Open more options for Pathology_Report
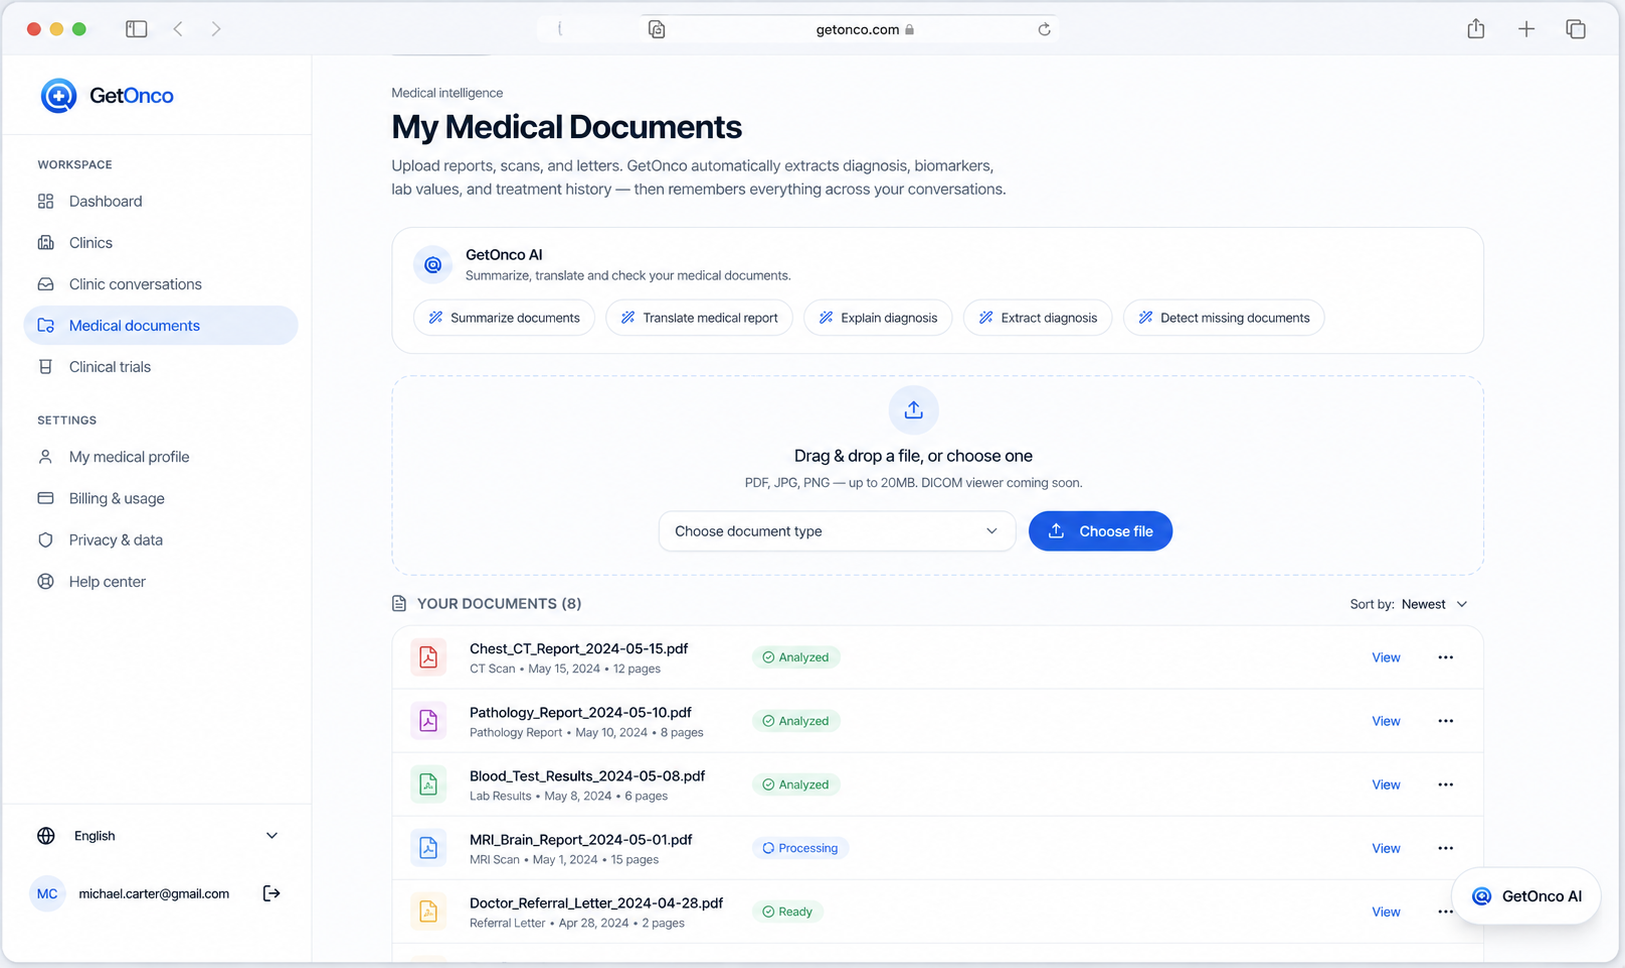1625x968 pixels. [1446, 721]
